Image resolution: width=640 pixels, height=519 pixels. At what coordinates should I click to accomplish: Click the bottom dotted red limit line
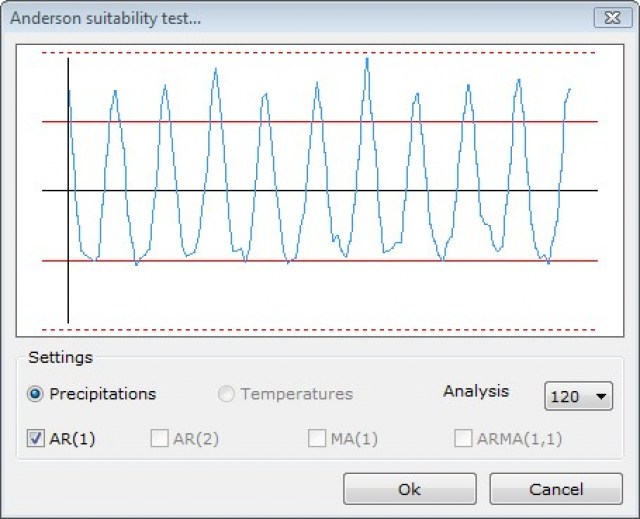(300, 329)
